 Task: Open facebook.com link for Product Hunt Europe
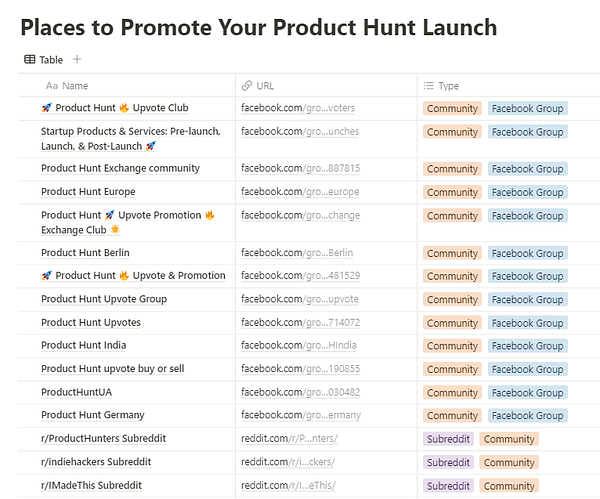pos(300,192)
